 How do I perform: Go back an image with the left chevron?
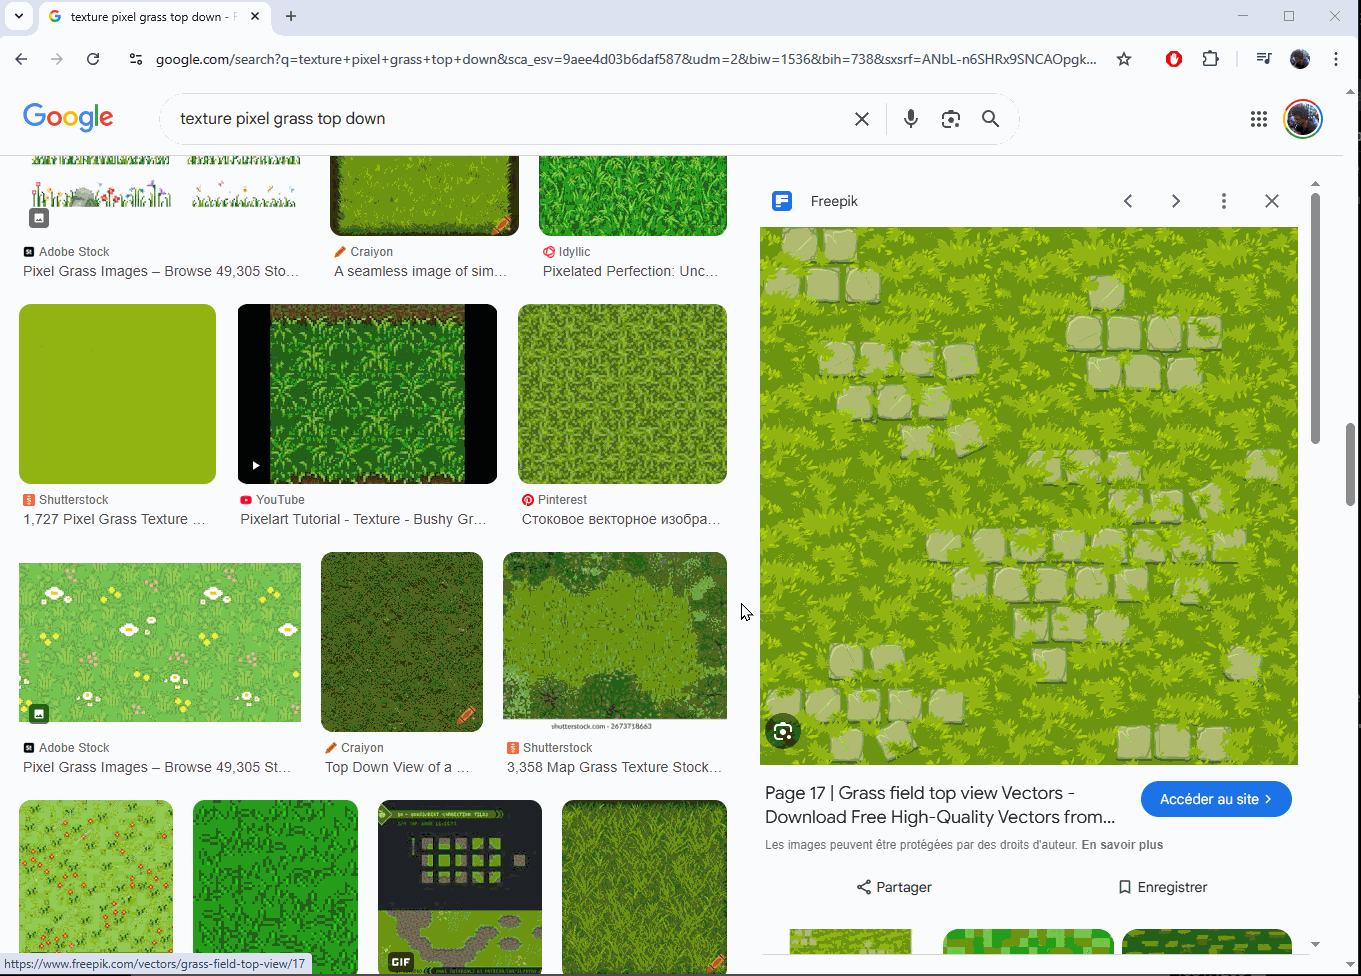1127,201
